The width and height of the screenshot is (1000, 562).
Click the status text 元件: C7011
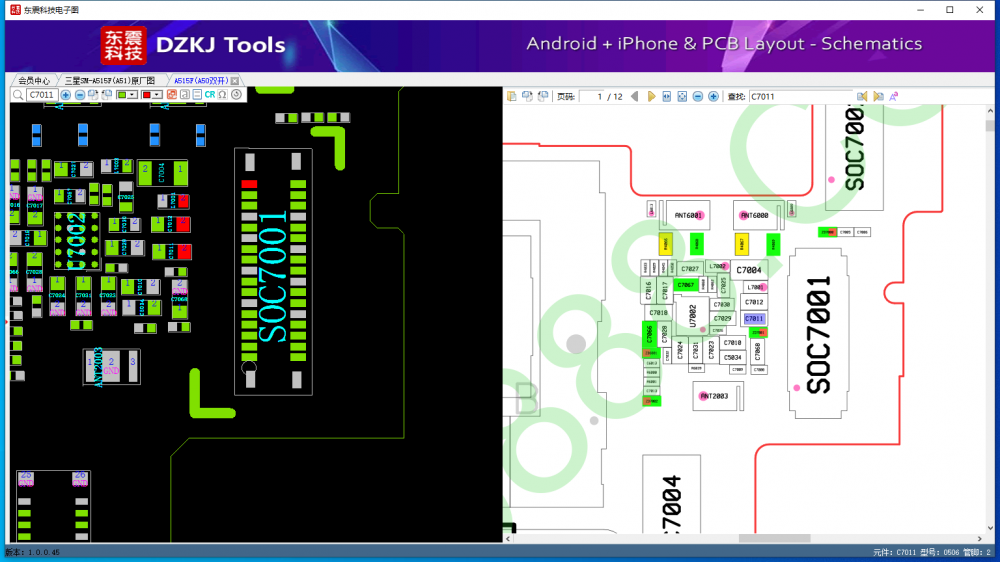(894, 552)
